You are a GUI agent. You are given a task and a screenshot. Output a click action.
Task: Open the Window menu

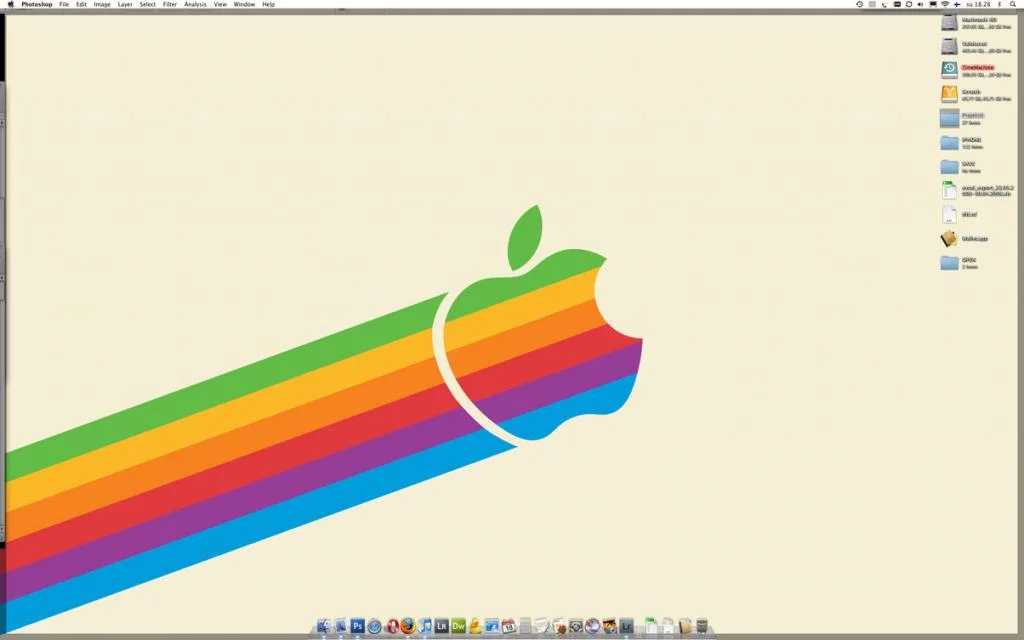pos(244,5)
